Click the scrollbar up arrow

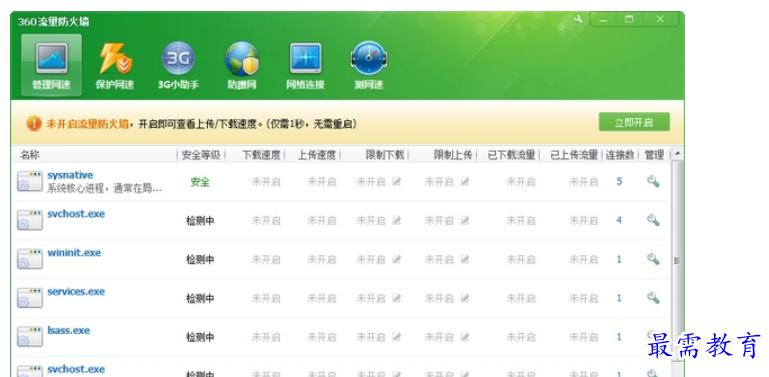pos(677,153)
